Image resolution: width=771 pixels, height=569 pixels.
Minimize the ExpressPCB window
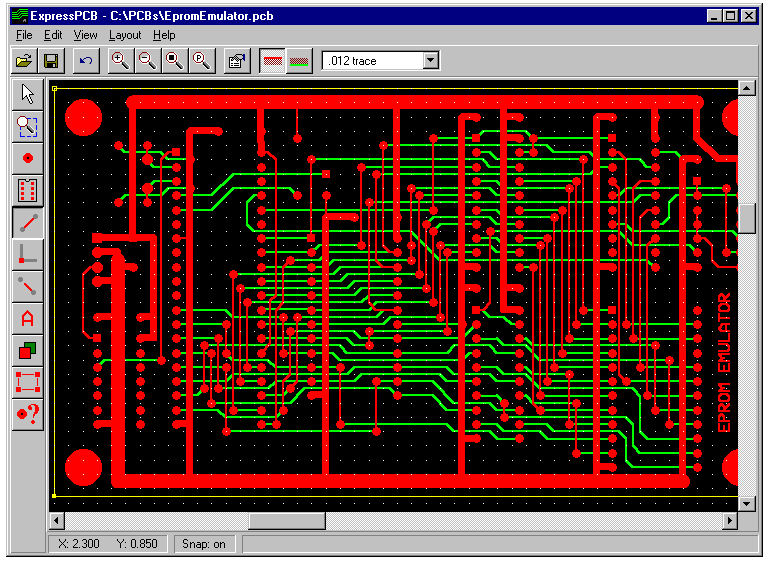(714, 16)
